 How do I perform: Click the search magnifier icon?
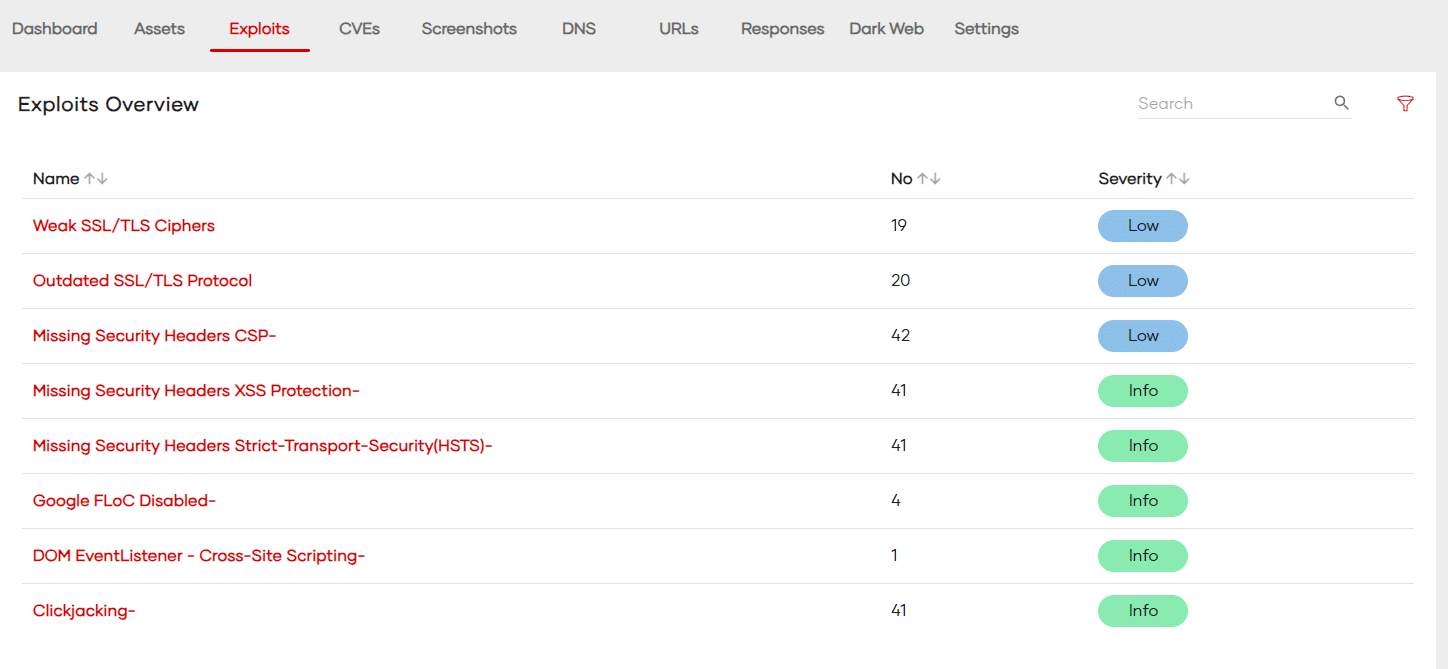pos(1341,103)
